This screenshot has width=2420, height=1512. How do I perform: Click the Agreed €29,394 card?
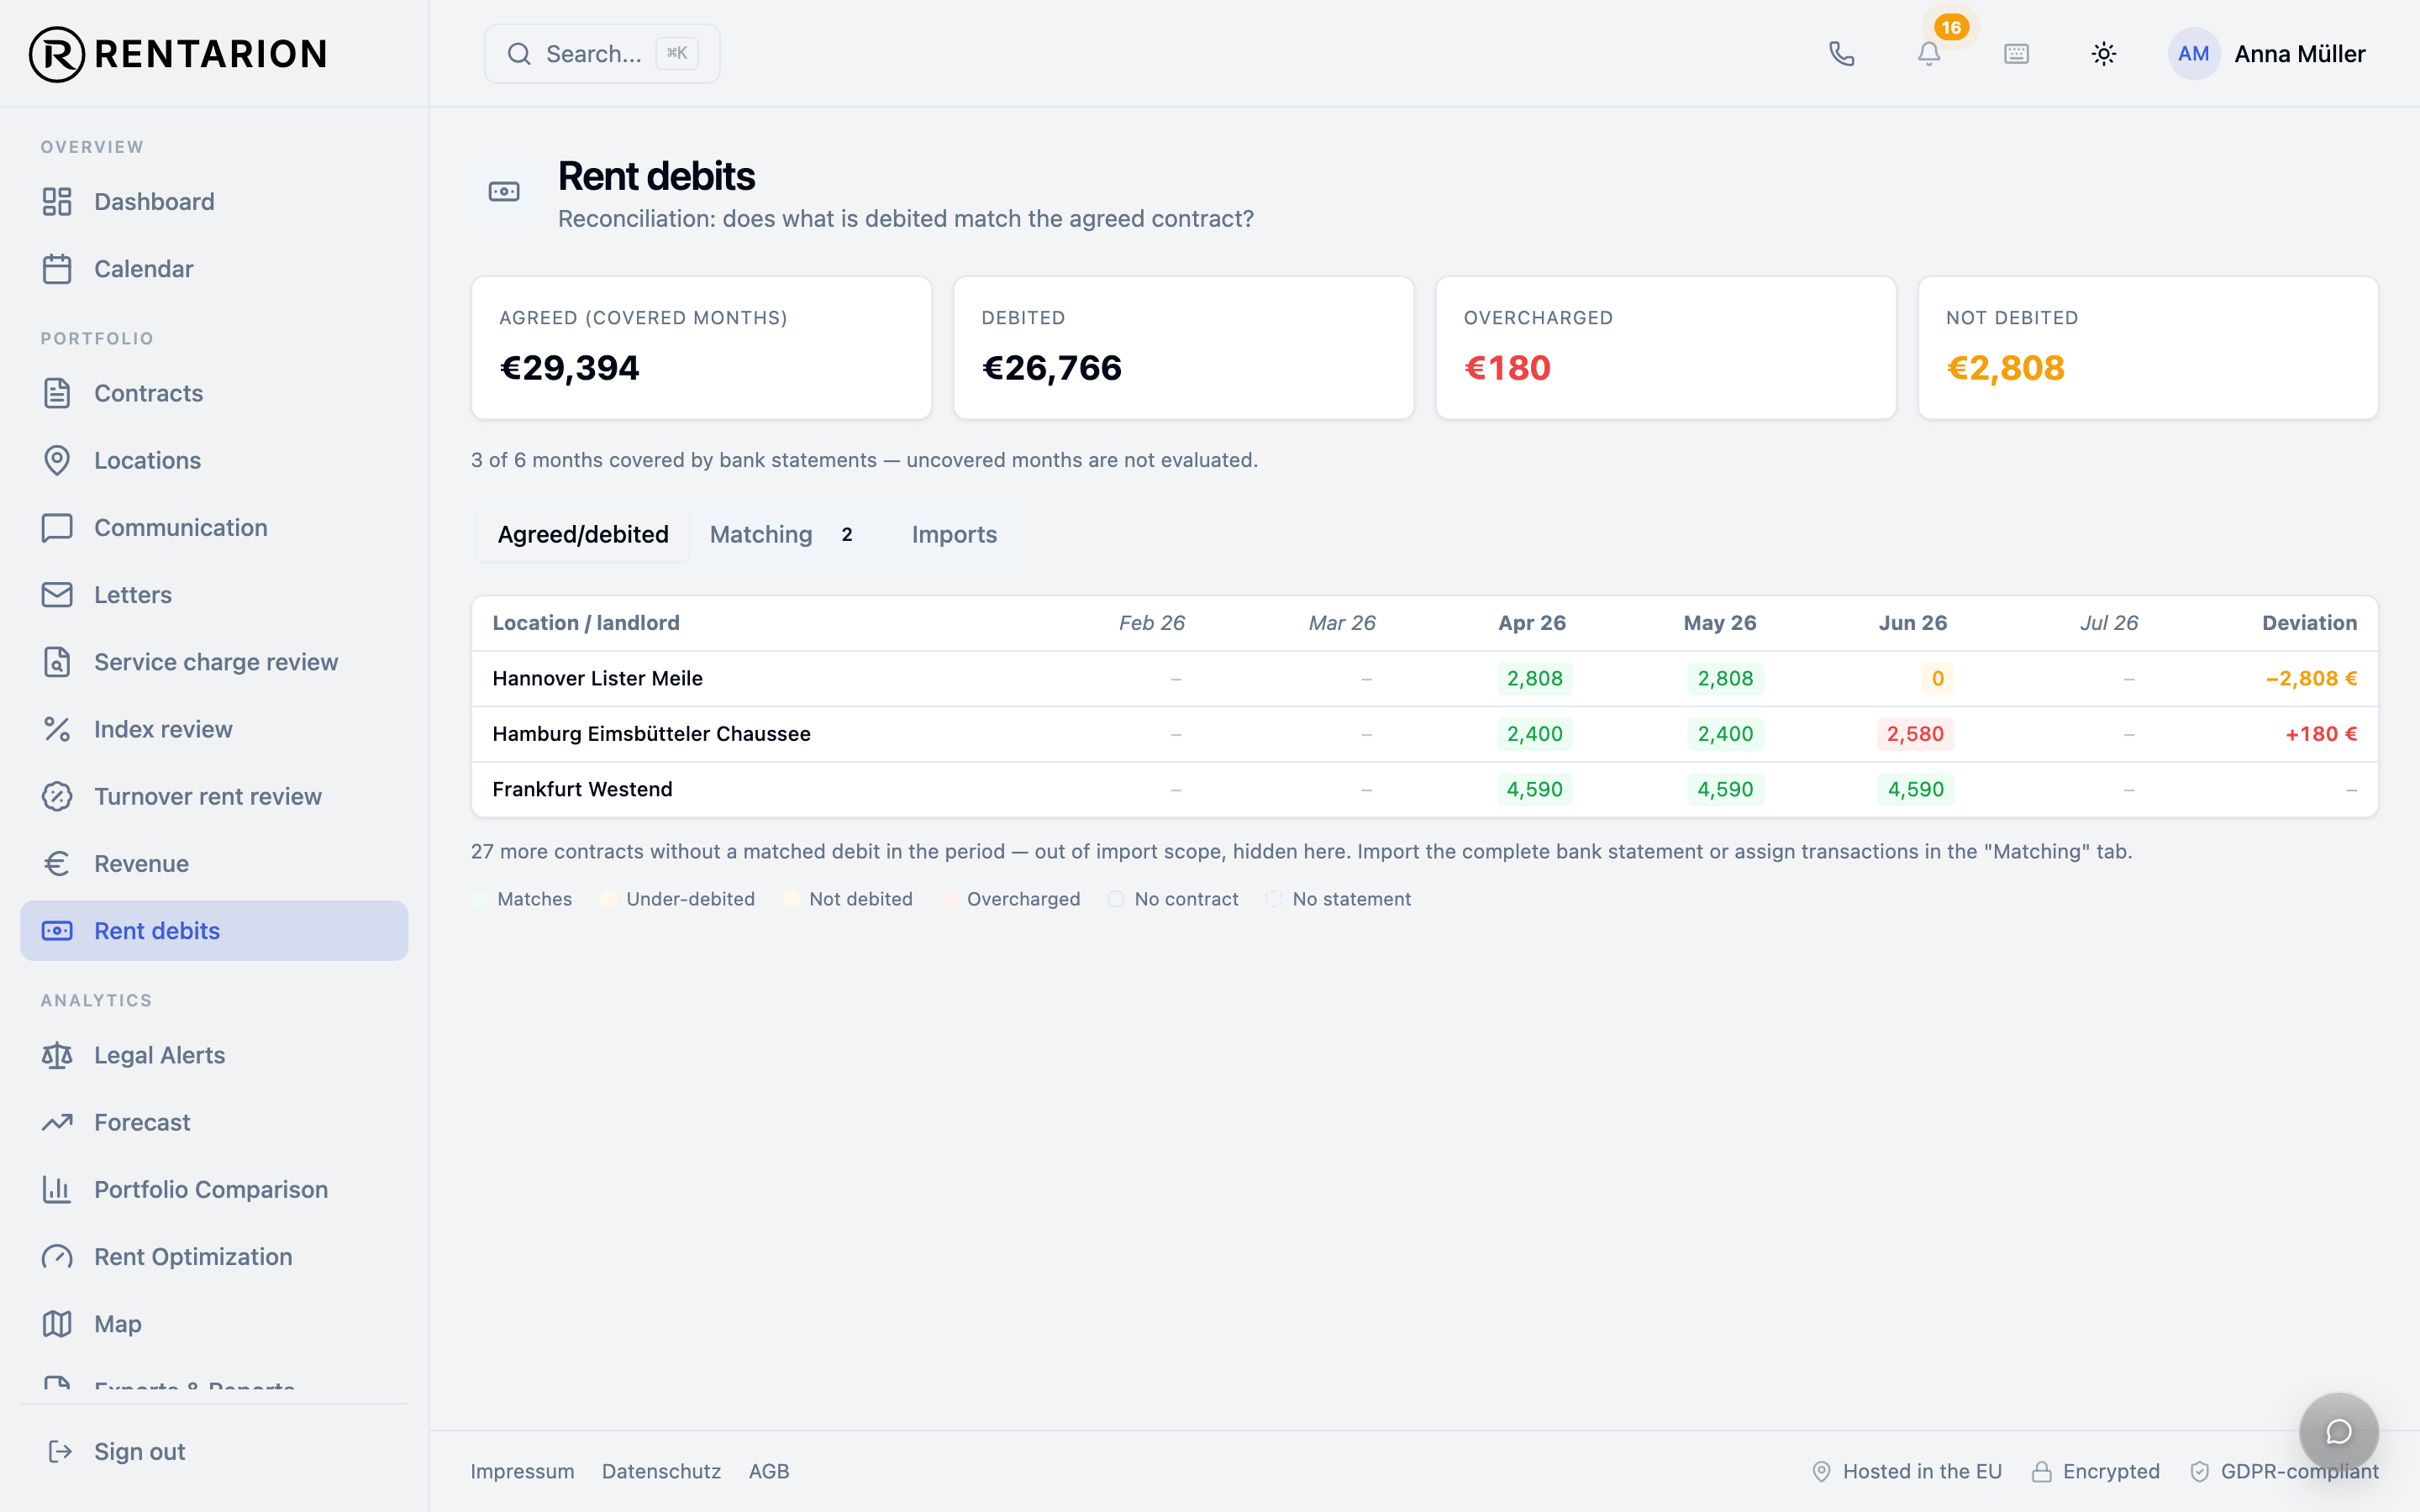click(701, 348)
